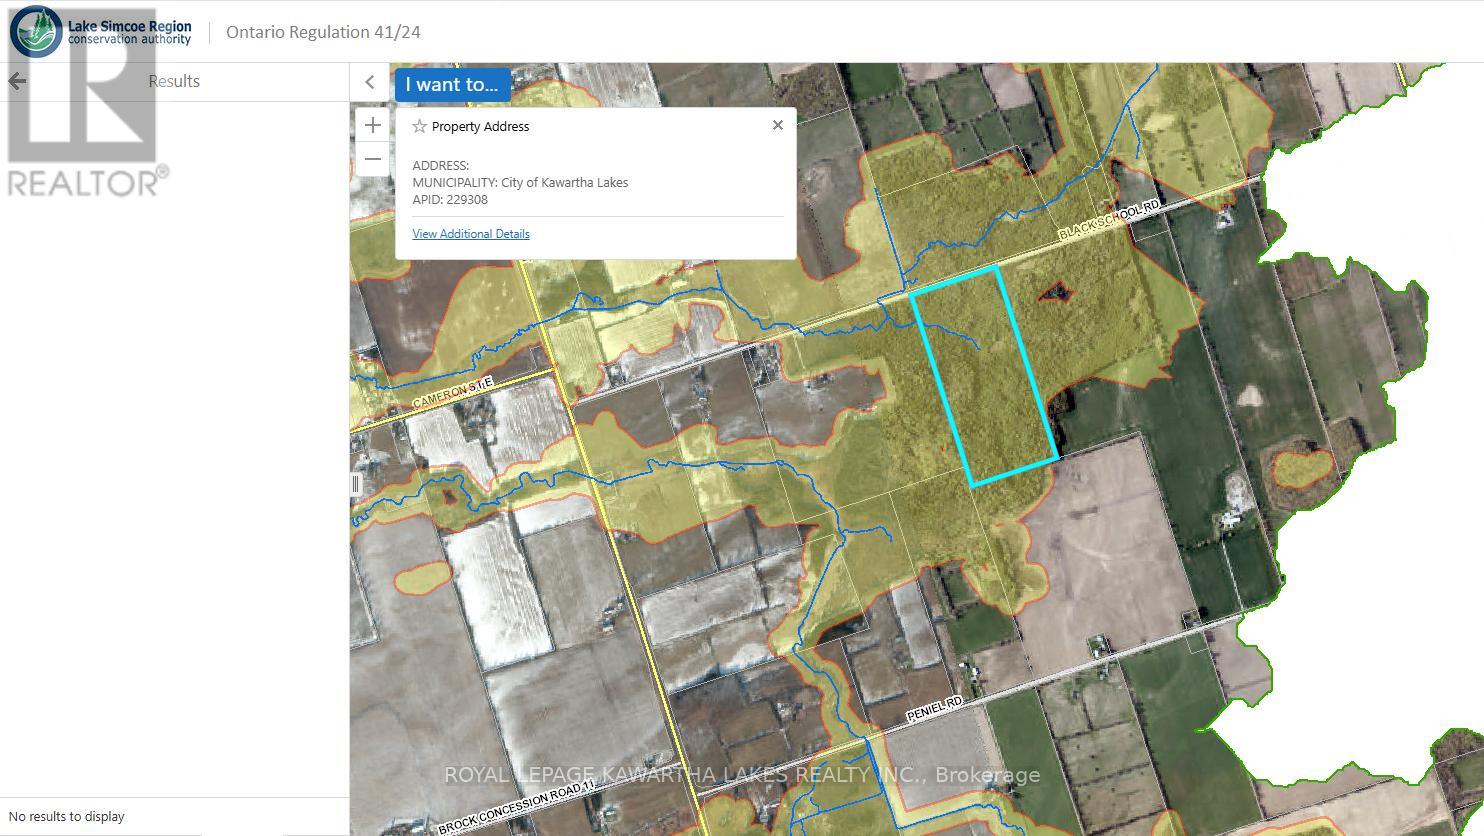This screenshot has width=1484, height=836.
Task: Click the Peniel Rd road label
Action: coord(934,710)
